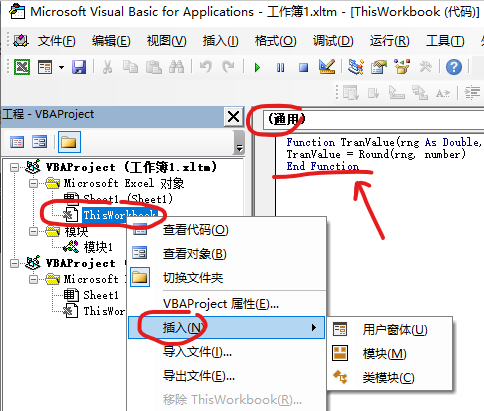Save the workbook via floppy icon
The image size is (484, 411).
(x=79, y=67)
